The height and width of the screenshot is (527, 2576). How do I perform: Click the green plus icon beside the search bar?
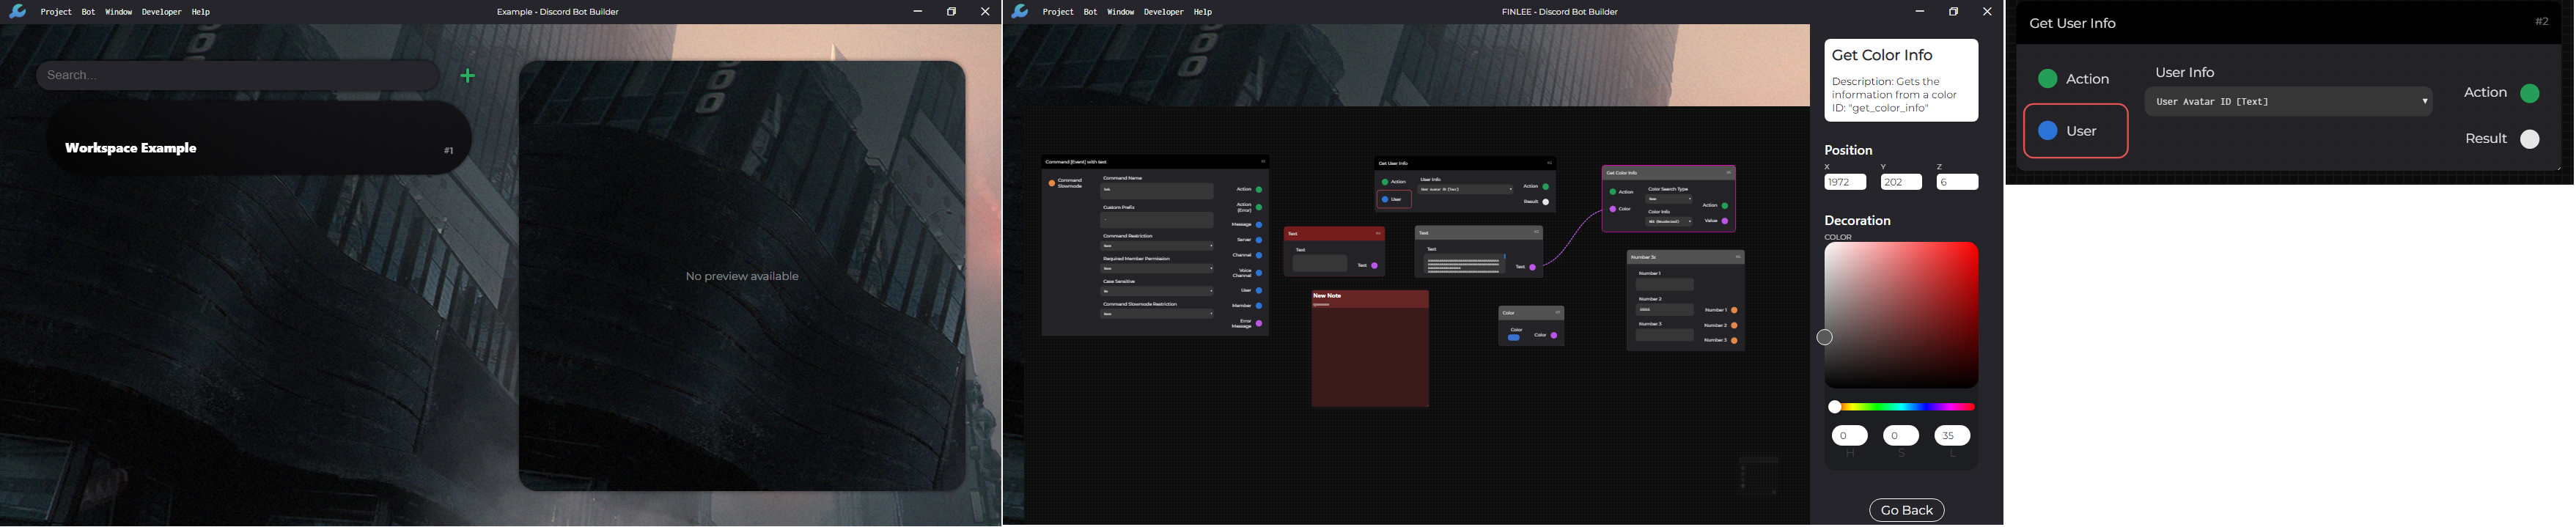(x=468, y=76)
